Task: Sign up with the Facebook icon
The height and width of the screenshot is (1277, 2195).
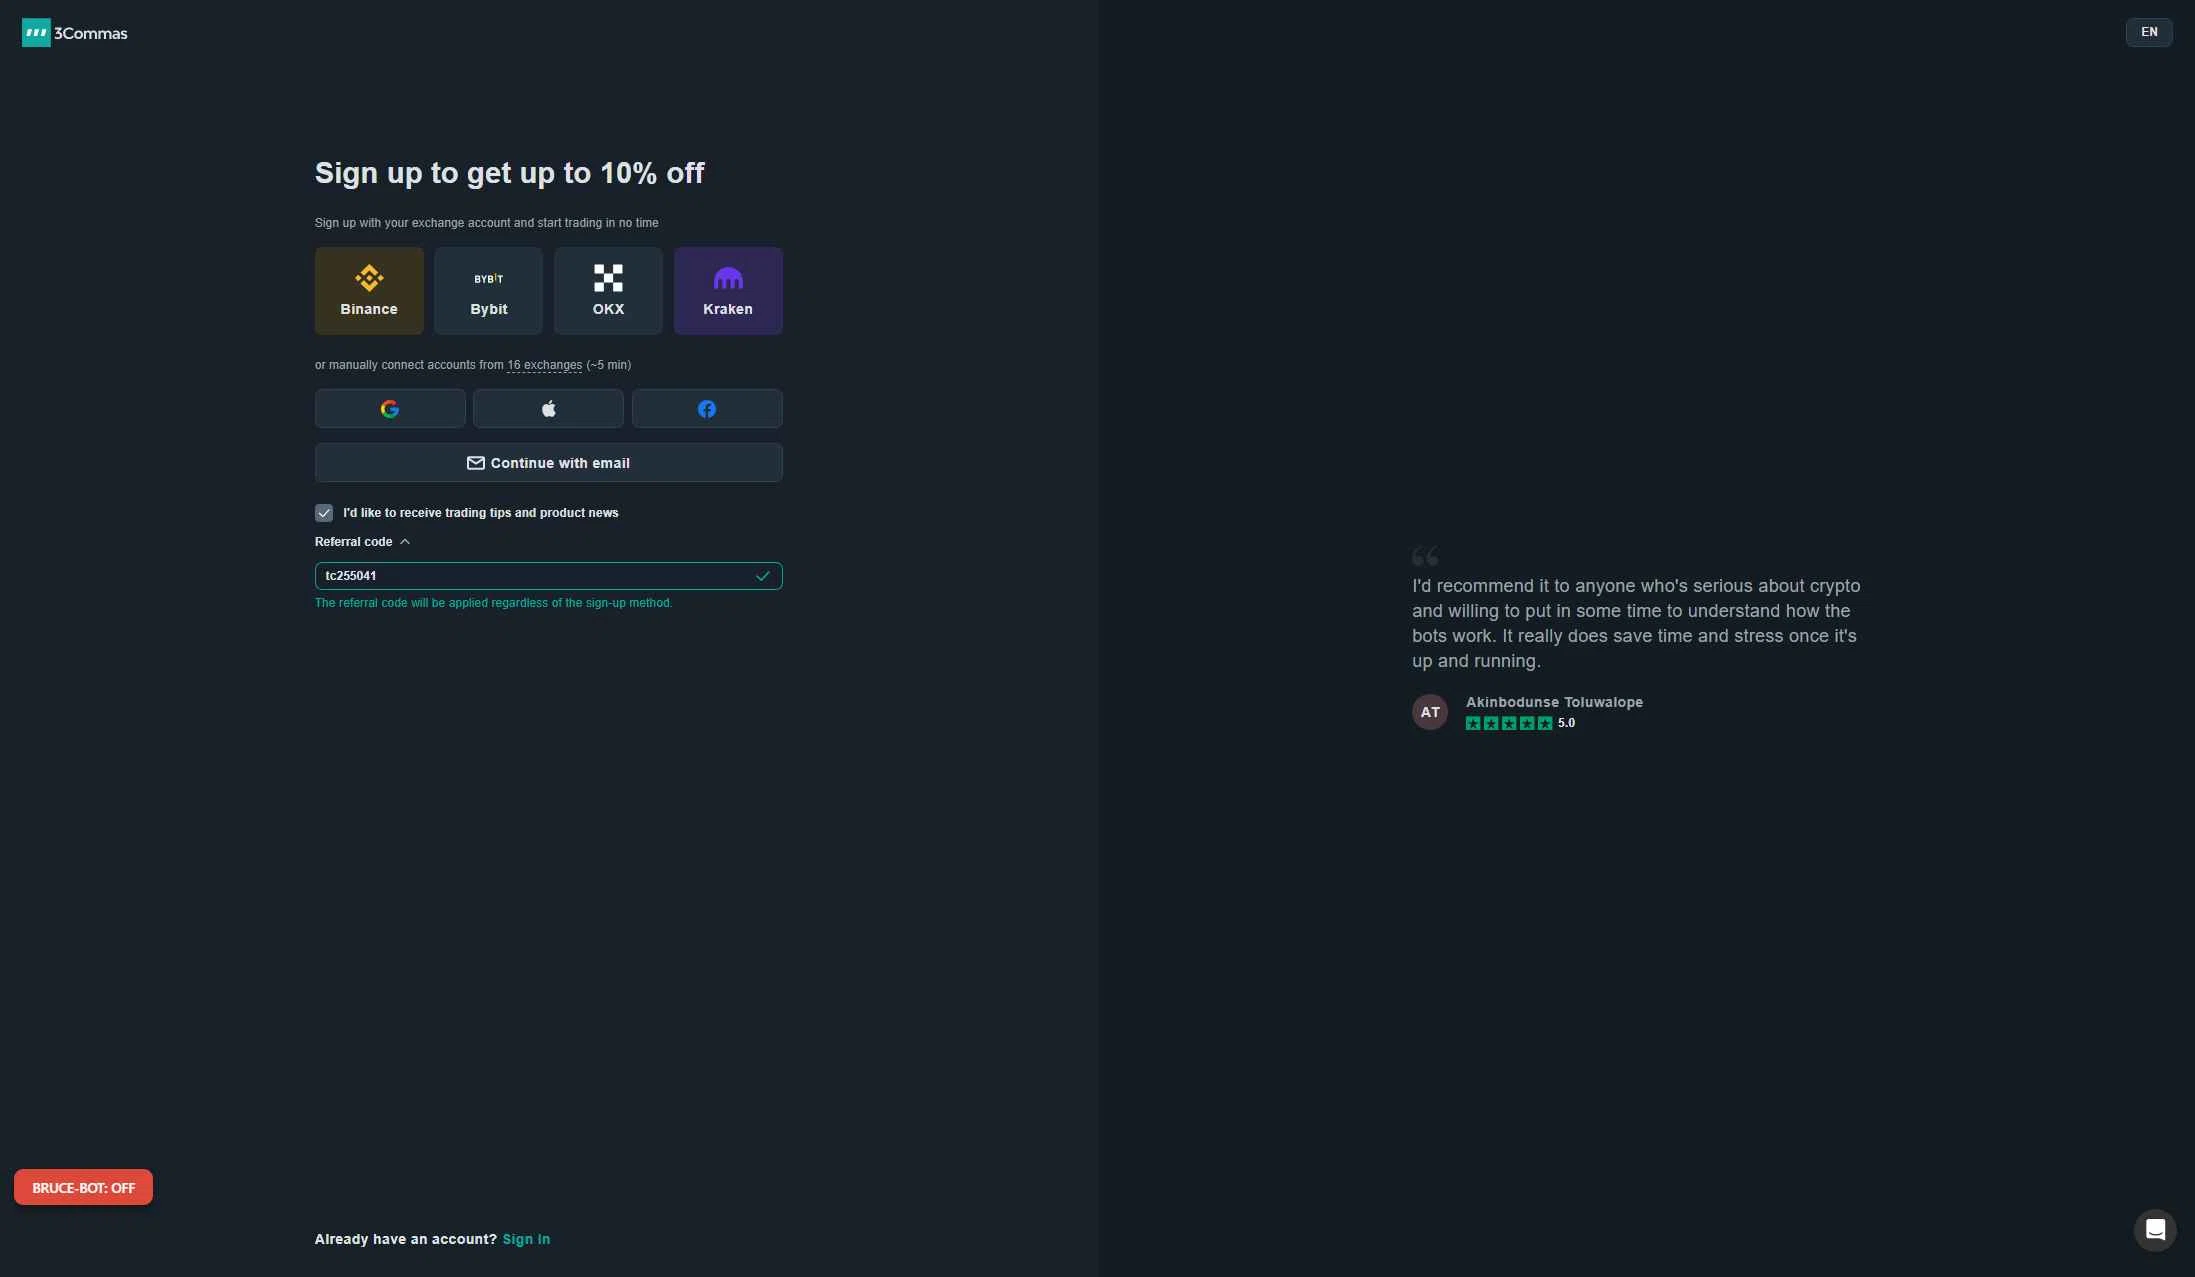Action: tap(707, 408)
